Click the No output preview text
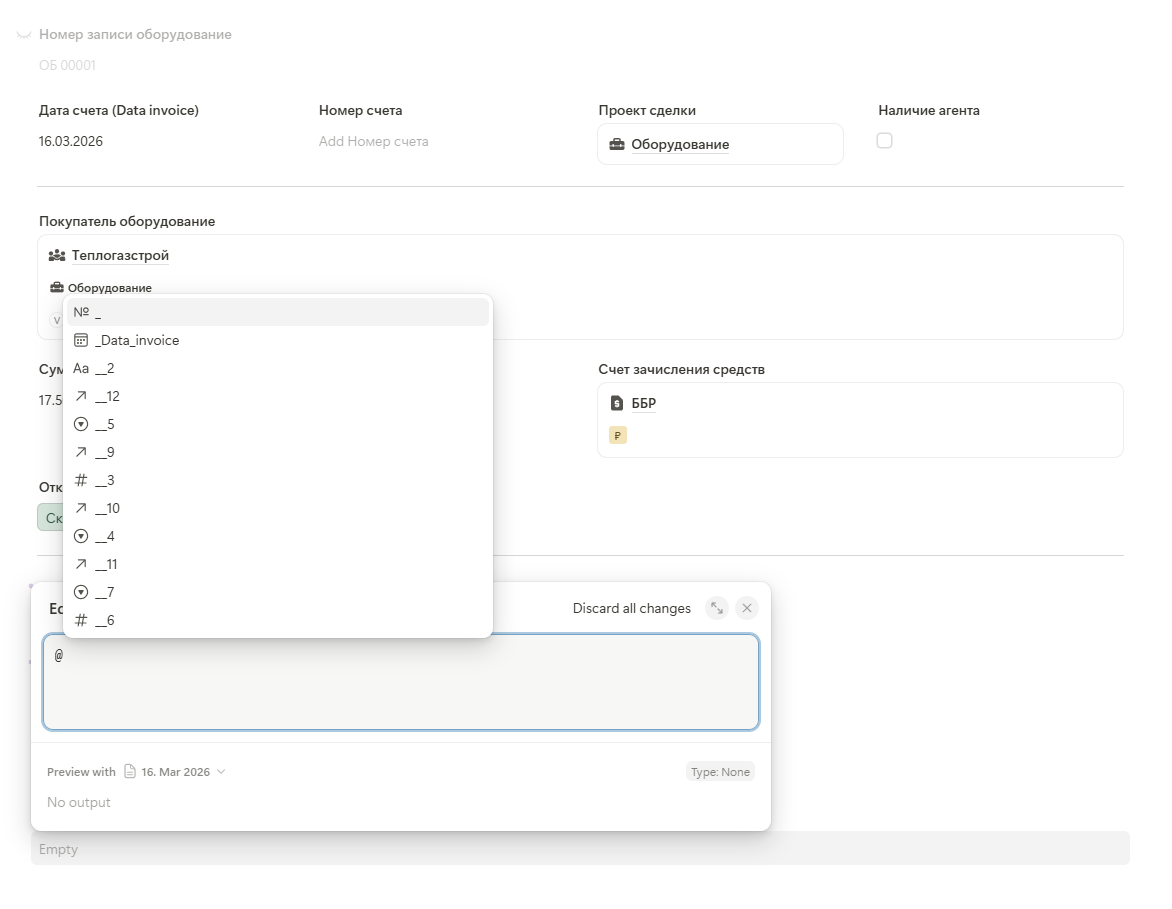Screen dimensions: 1172x909 click(78, 802)
